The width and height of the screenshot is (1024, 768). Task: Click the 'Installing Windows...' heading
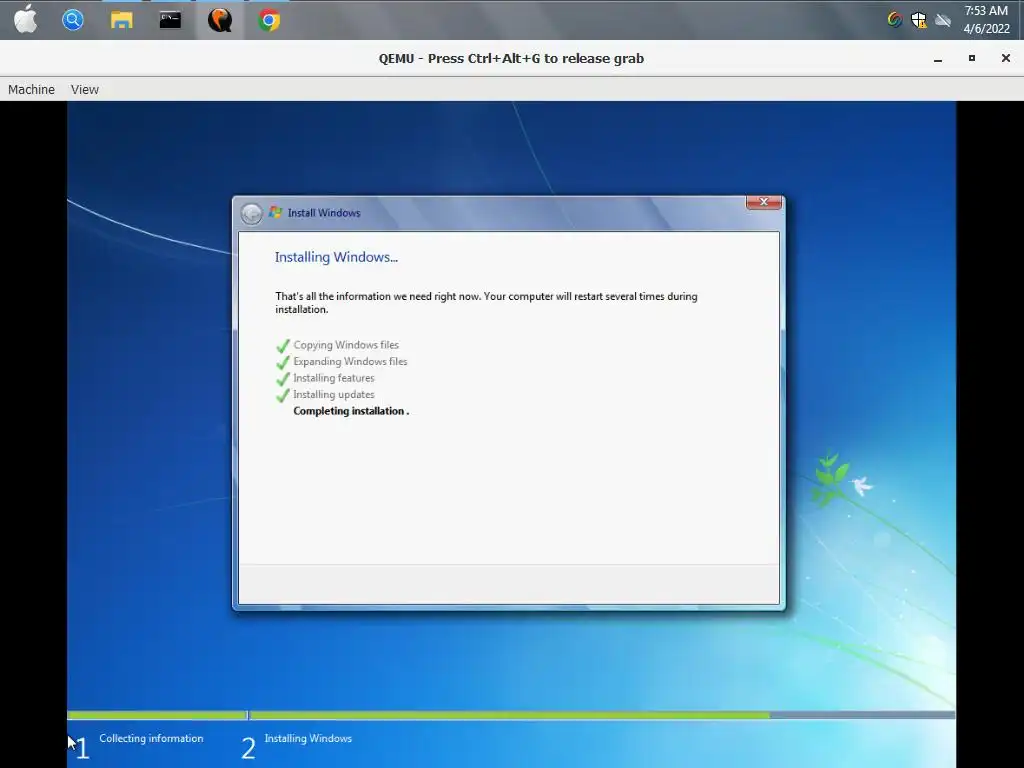[336, 257]
